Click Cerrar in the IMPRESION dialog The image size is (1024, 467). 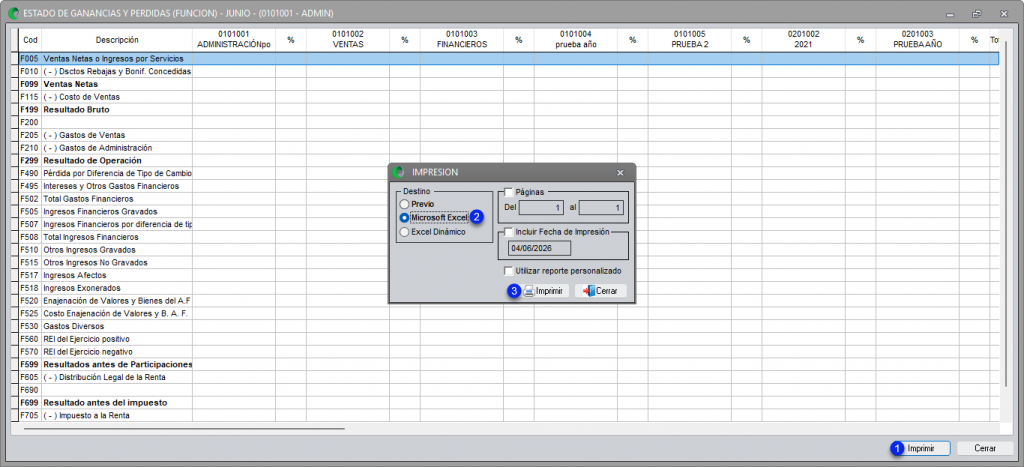point(601,291)
